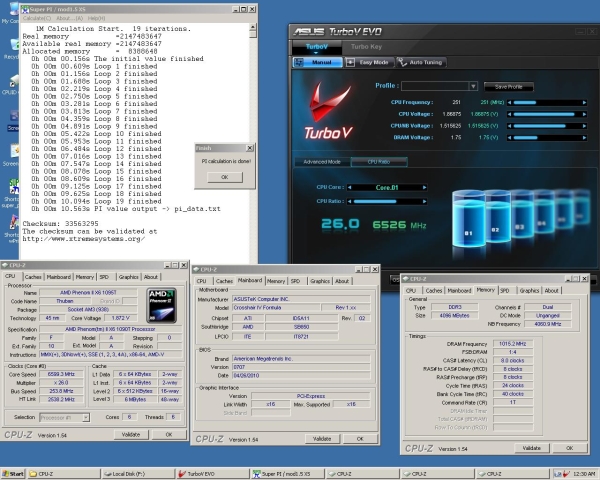The height and width of the screenshot is (480, 600).
Task: Adjust the CPU/NB Voltage slider bar
Action: pyautogui.click(x=547, y=126)
